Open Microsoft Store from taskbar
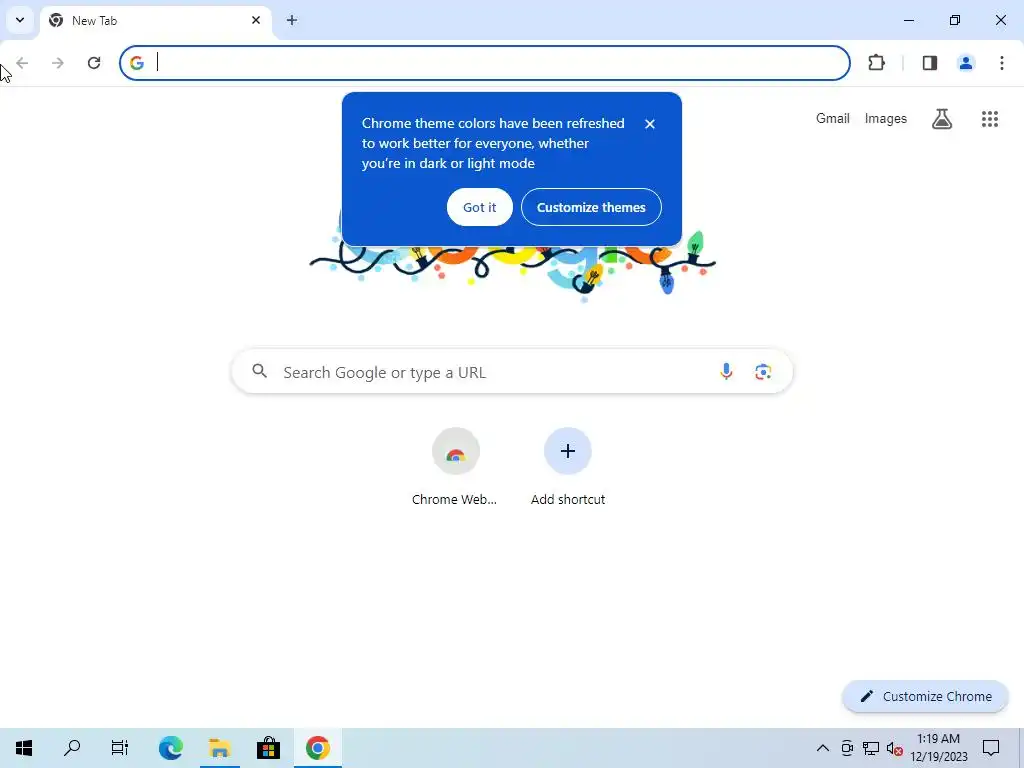Image resolution: width=1024 pixels, height=768 pixels. 268,748
